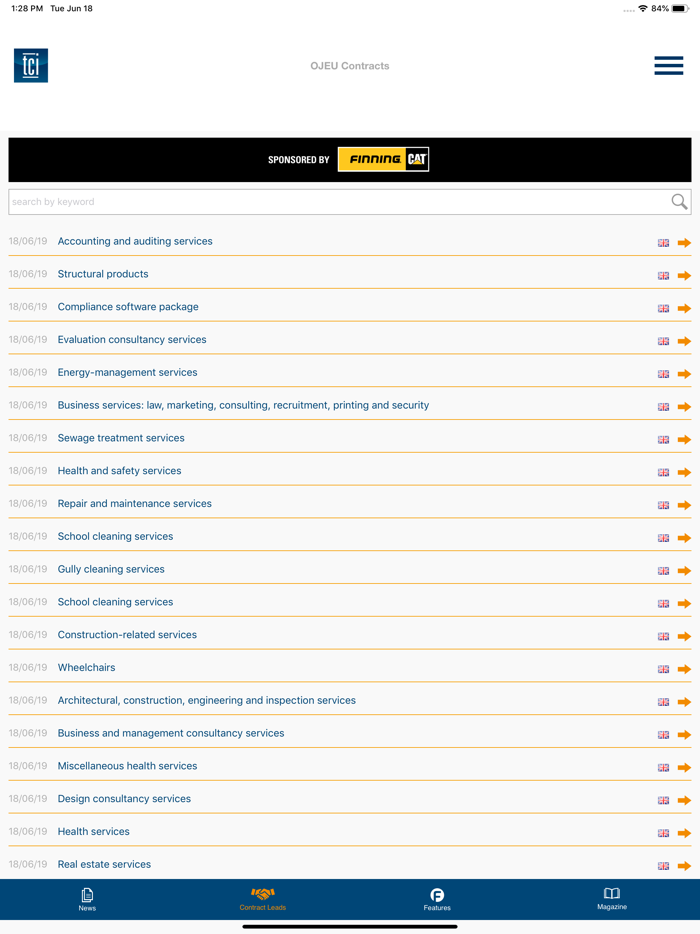
Task: Tap UK flag for Gully cleaning services row
Action: click(x=663, y=571)
